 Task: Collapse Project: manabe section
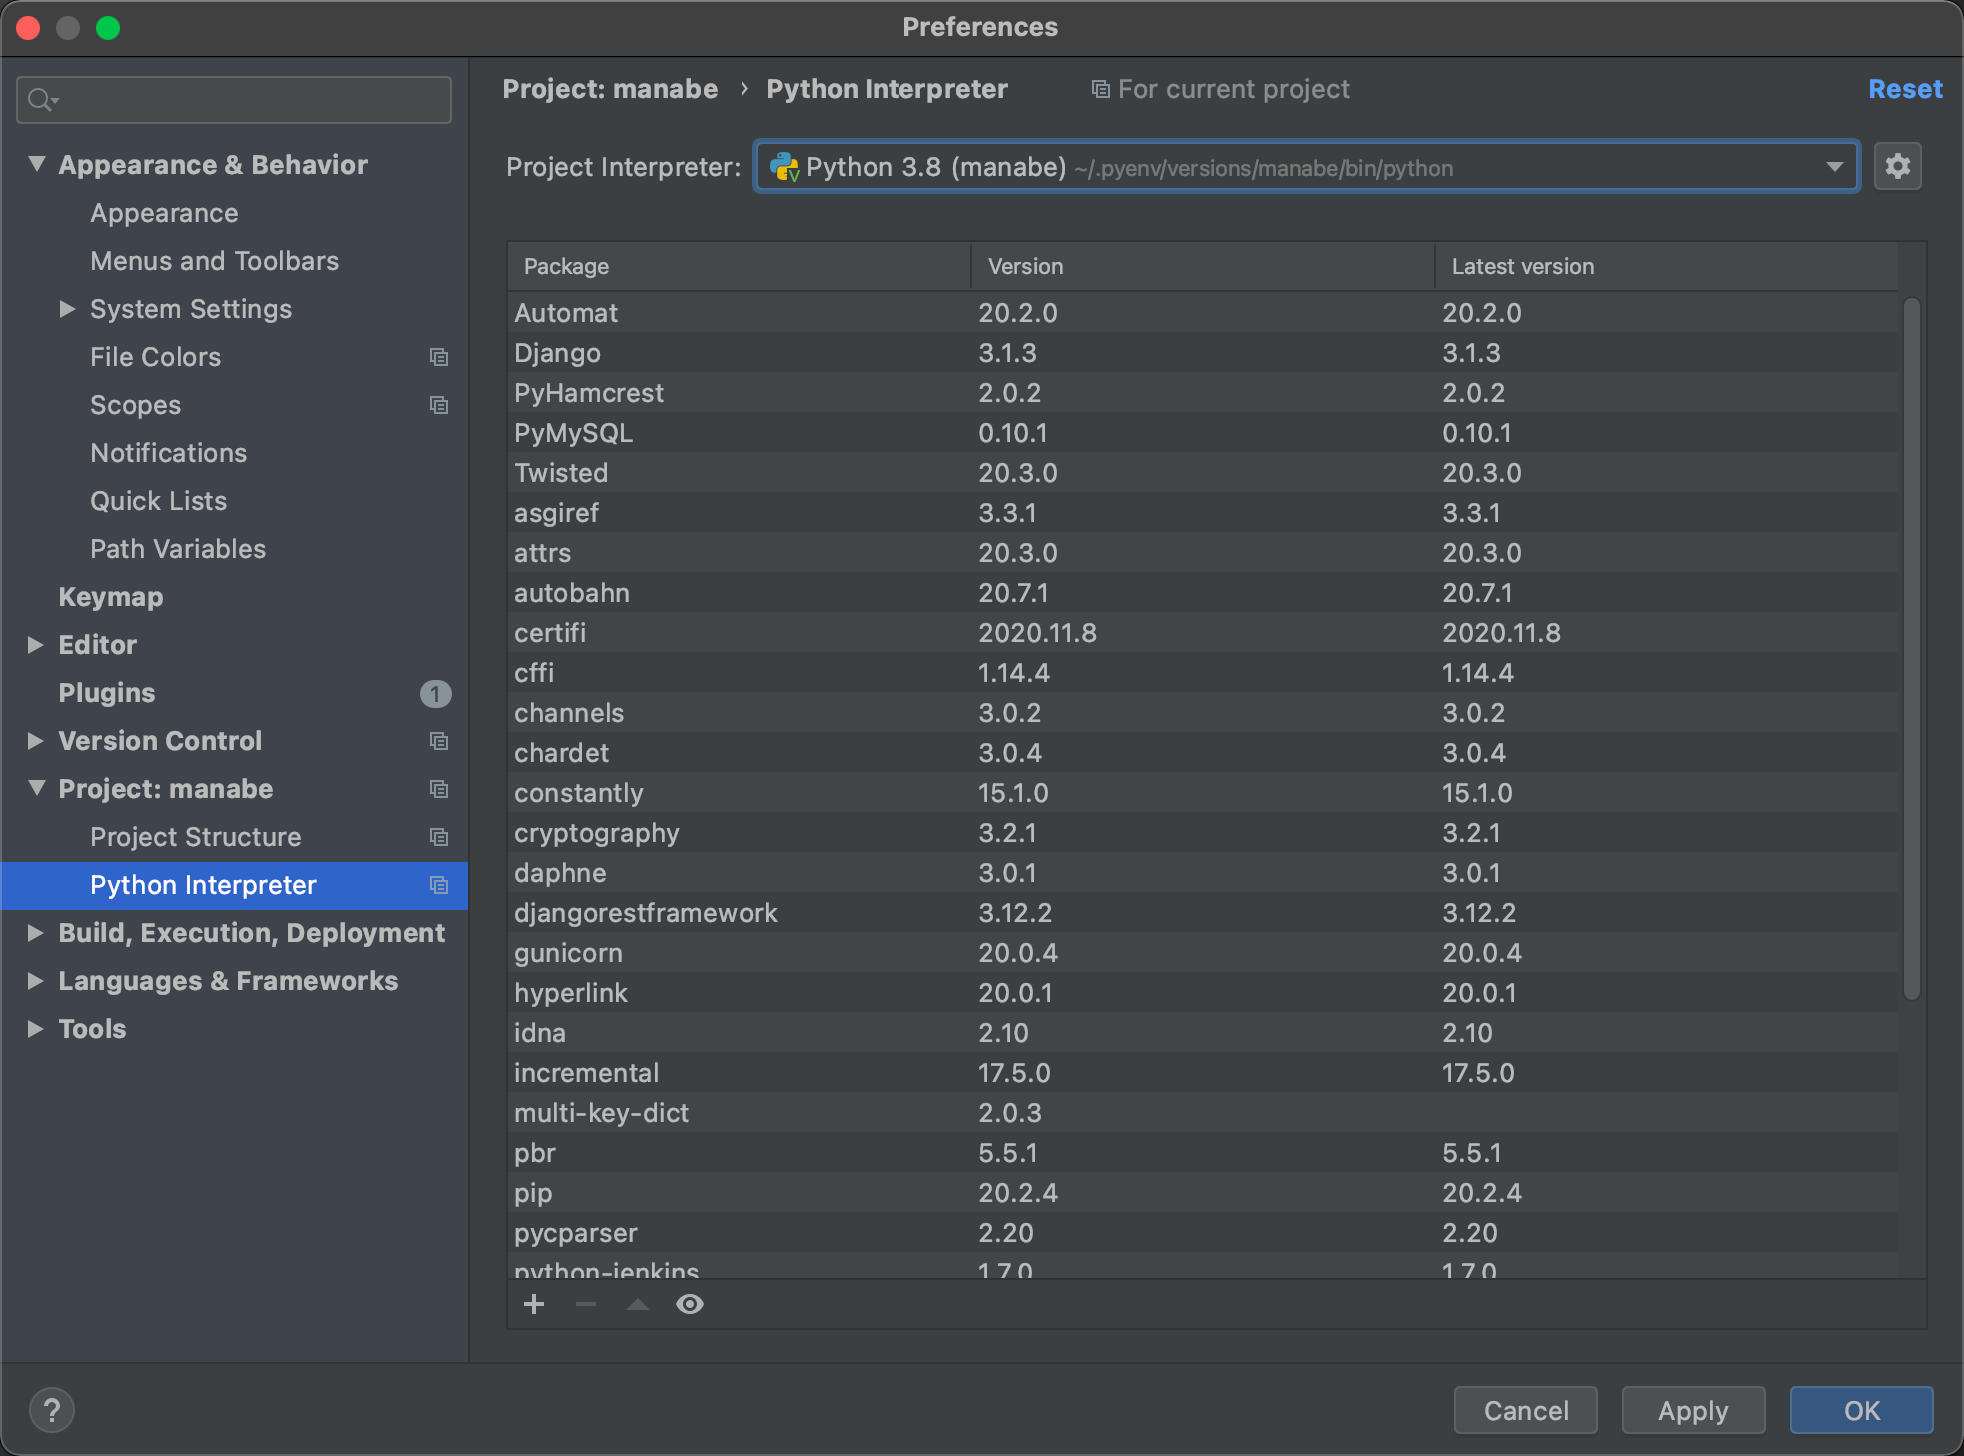[37, 788]
